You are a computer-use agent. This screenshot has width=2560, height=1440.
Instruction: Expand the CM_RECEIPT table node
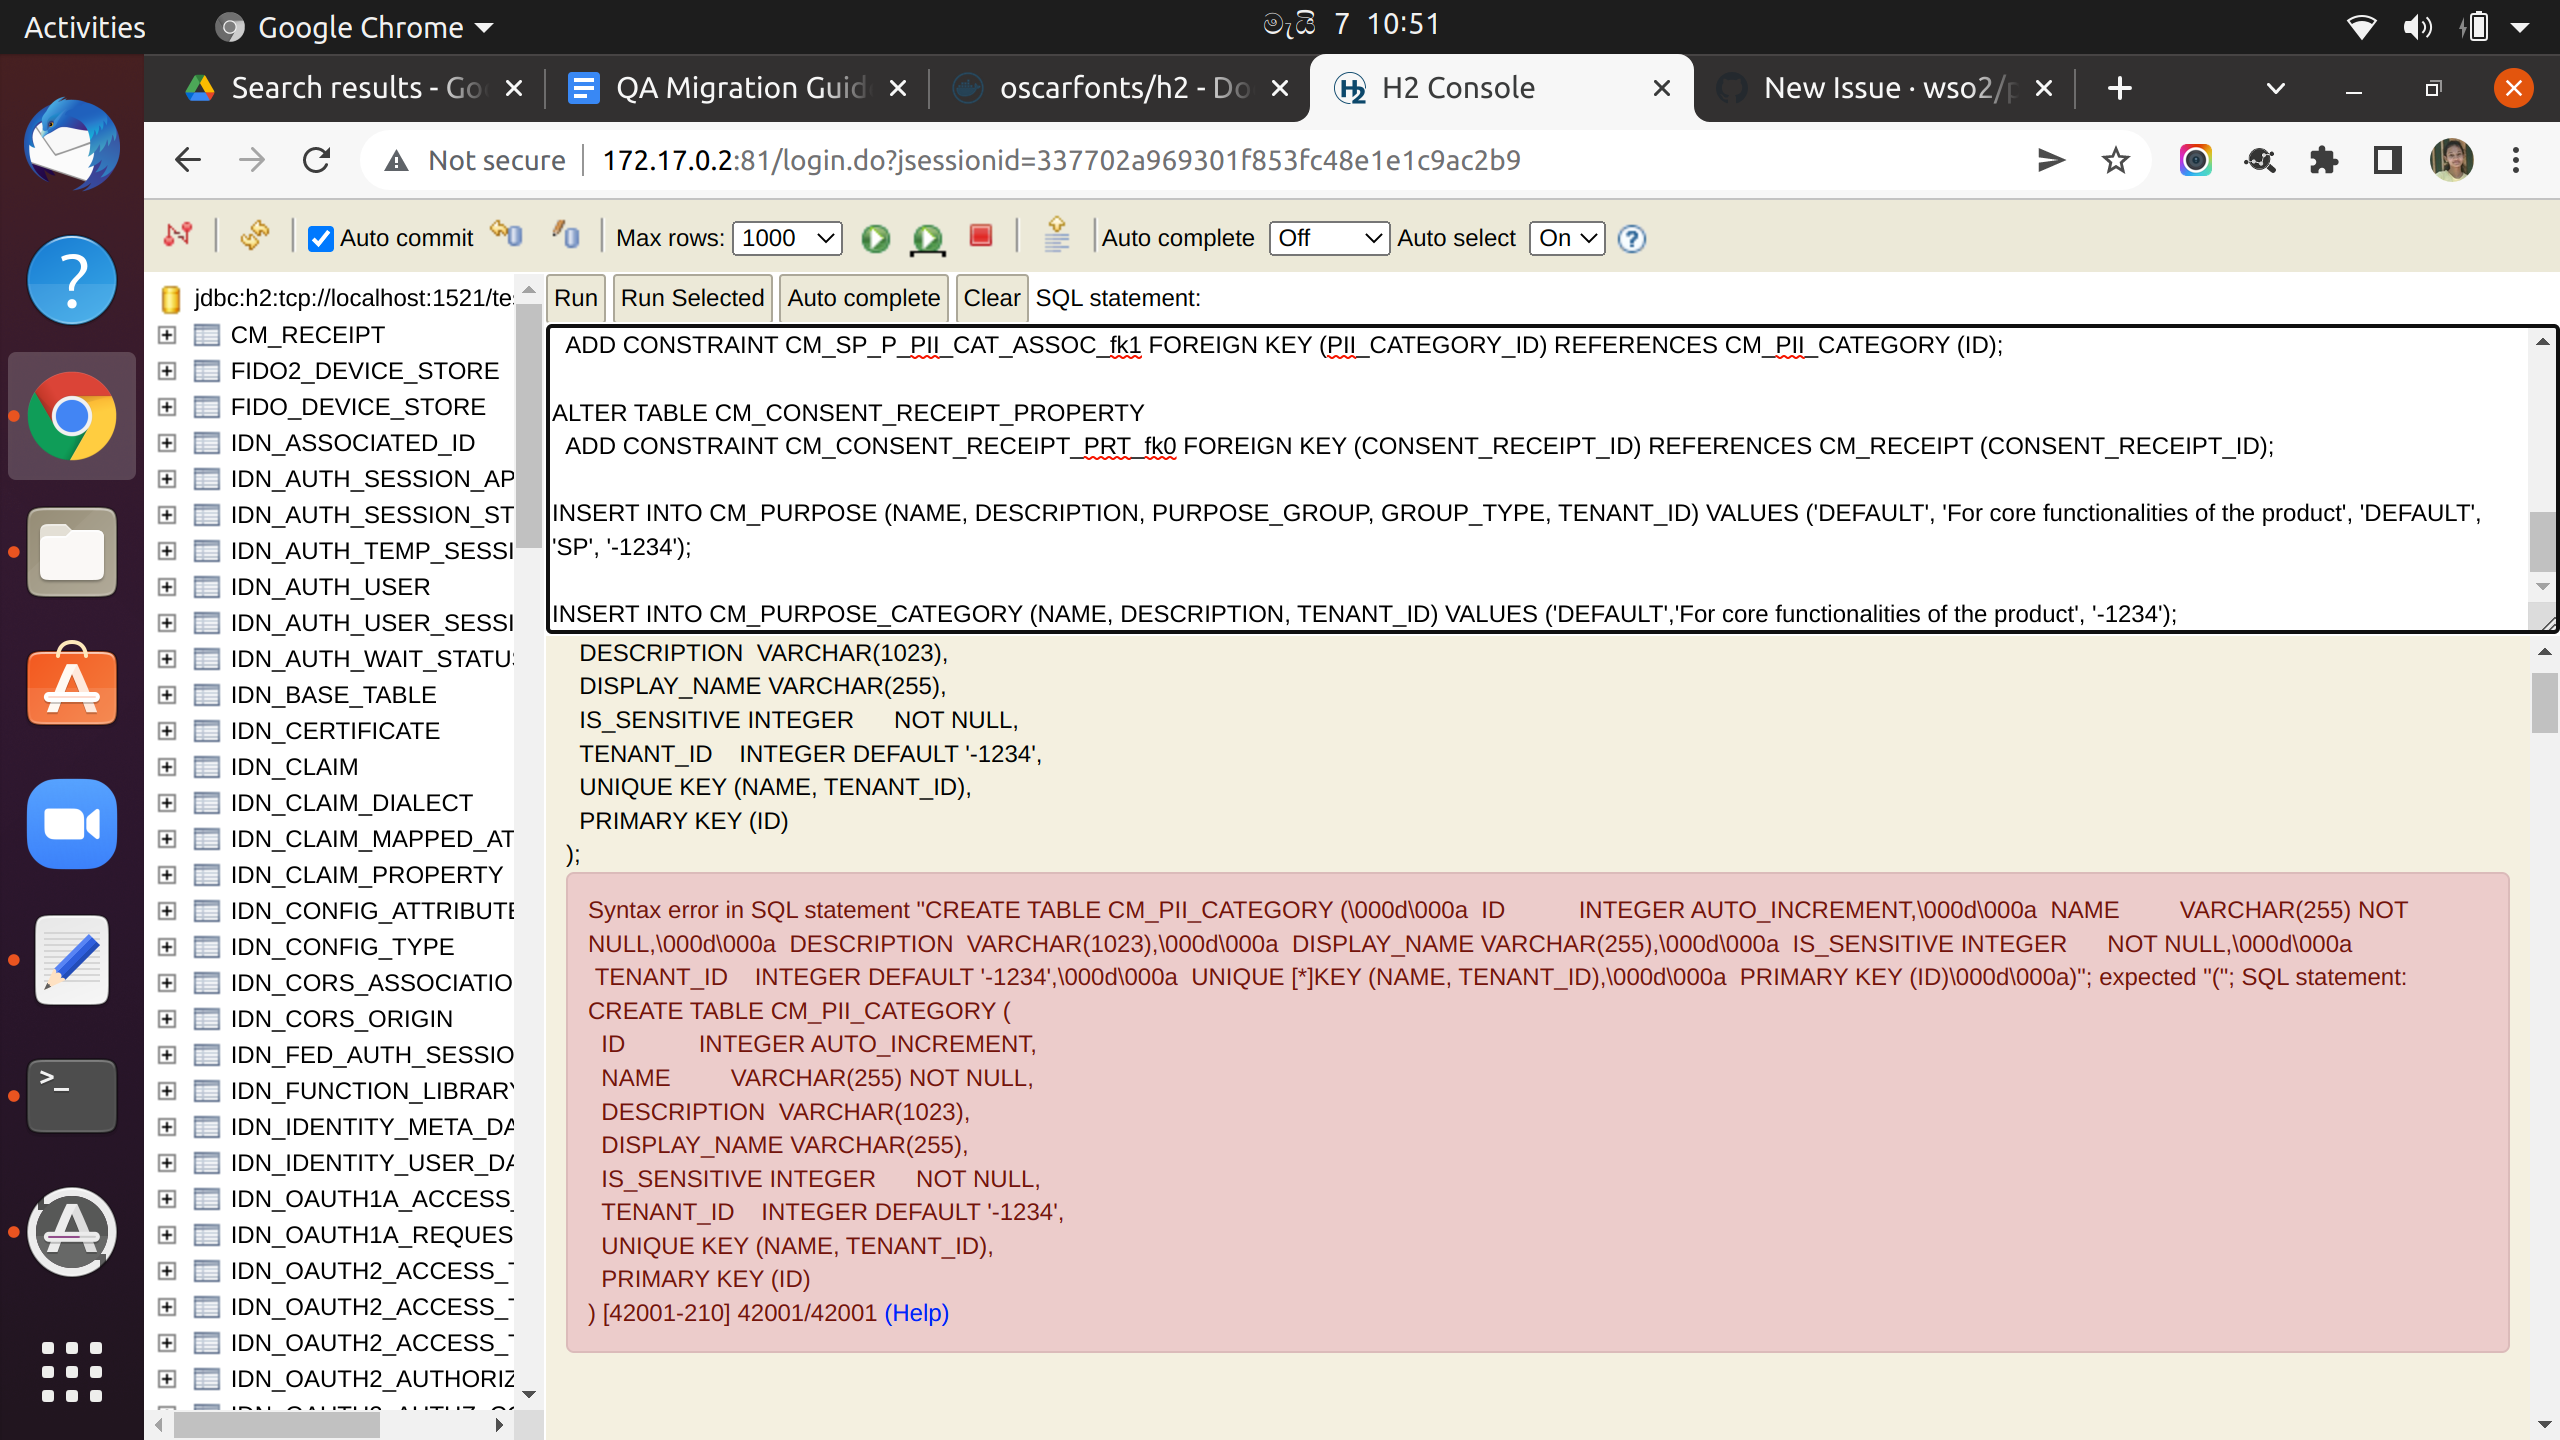pos(167,335)
